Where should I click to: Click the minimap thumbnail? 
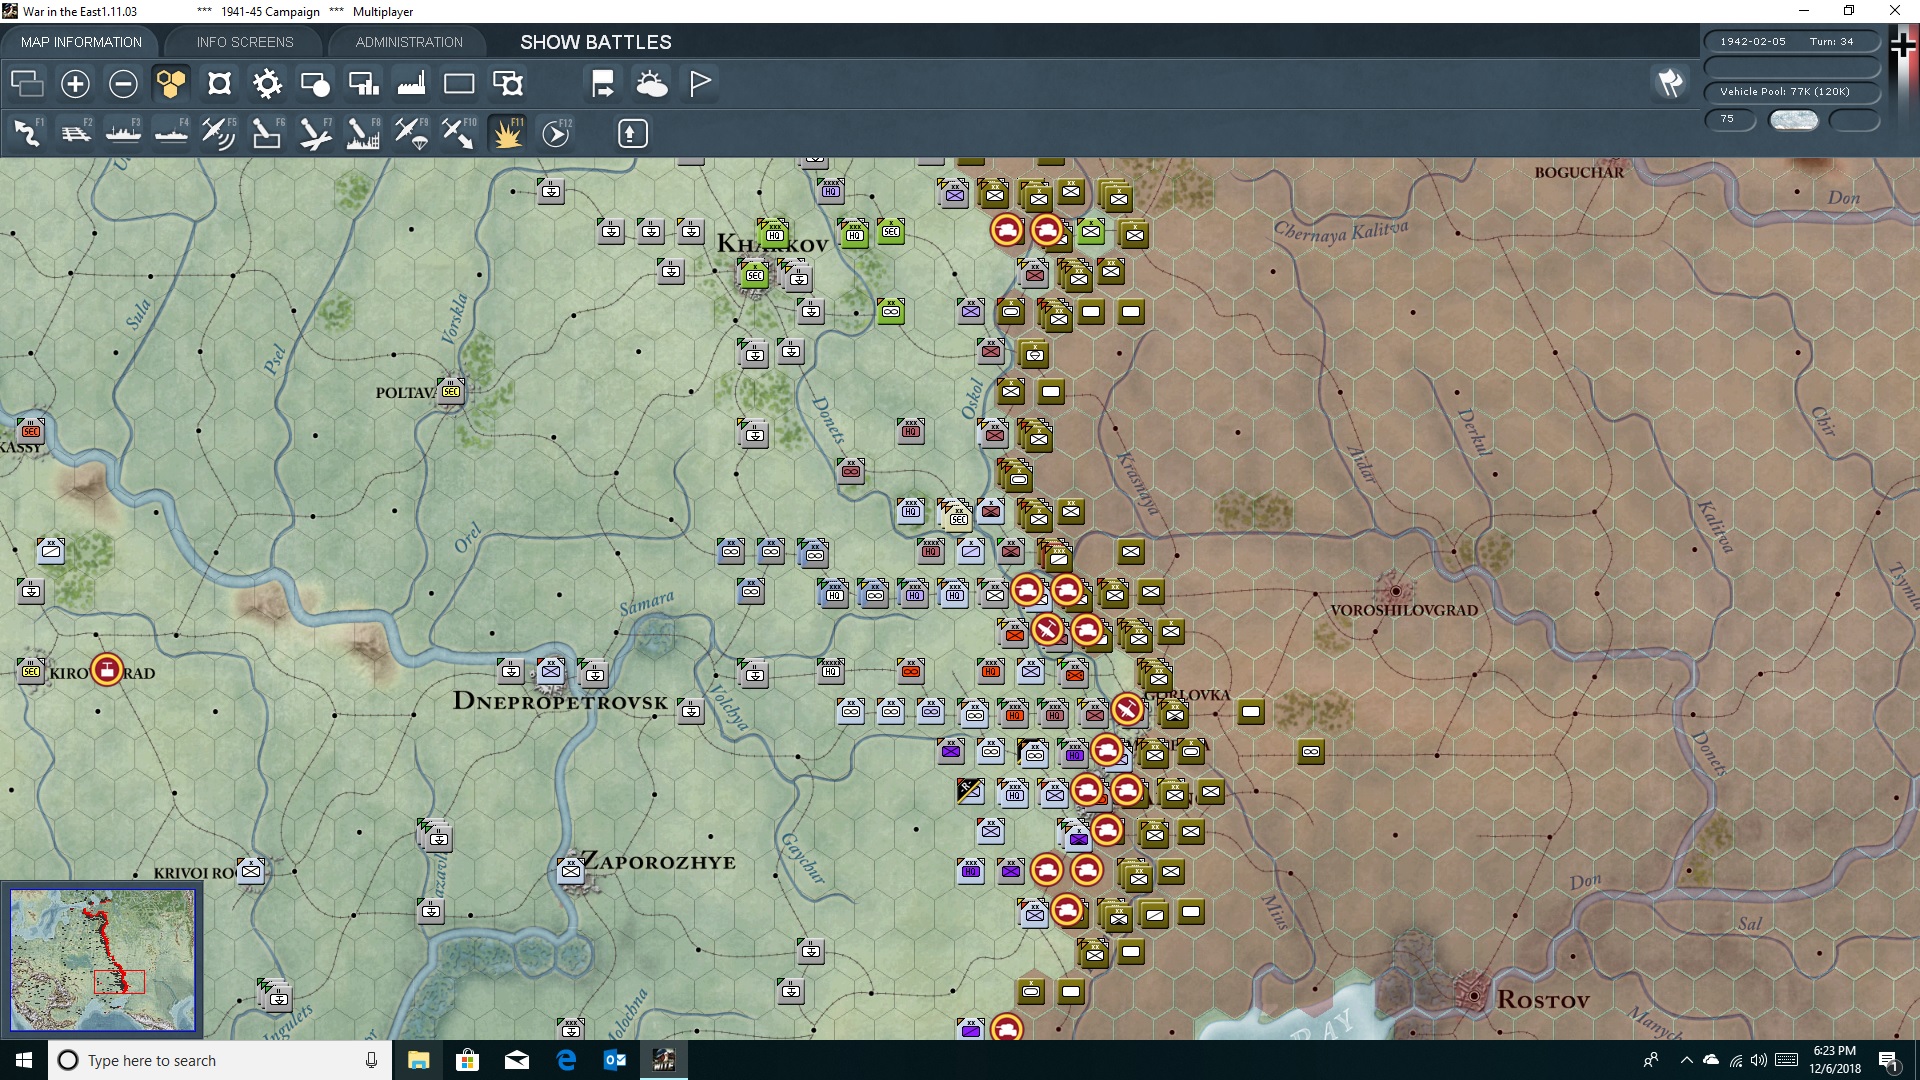pos(102,960)
